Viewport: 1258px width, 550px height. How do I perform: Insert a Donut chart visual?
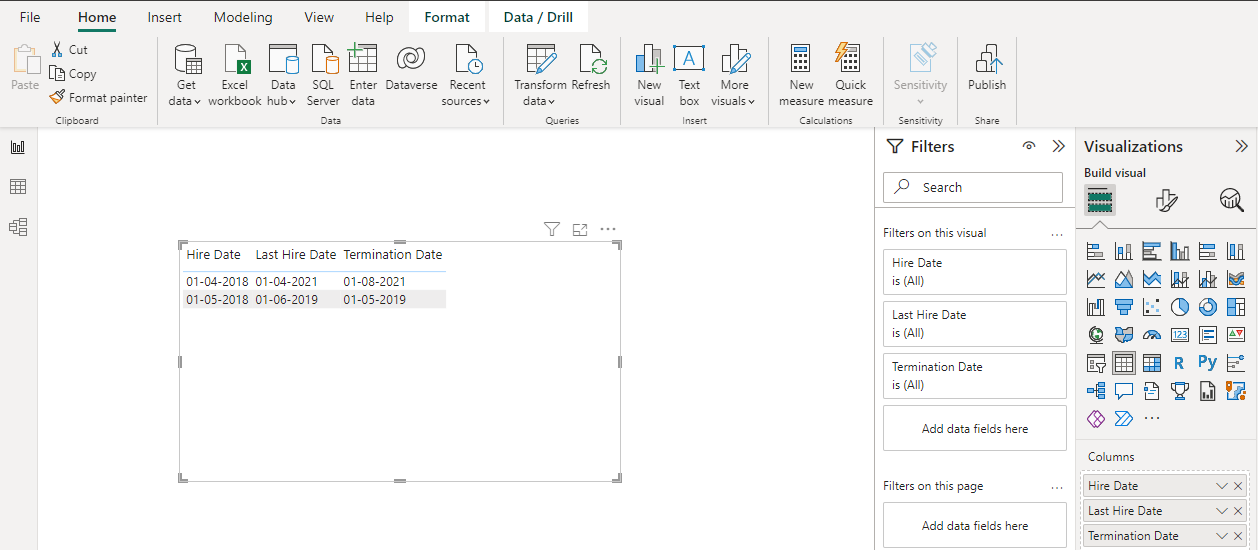pos(1207,307)
